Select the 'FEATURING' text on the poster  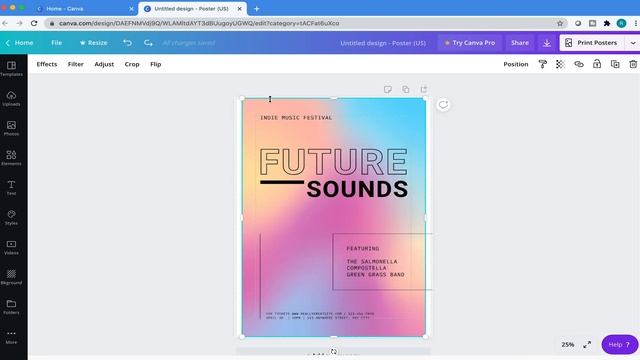click(x=363, y=249)
